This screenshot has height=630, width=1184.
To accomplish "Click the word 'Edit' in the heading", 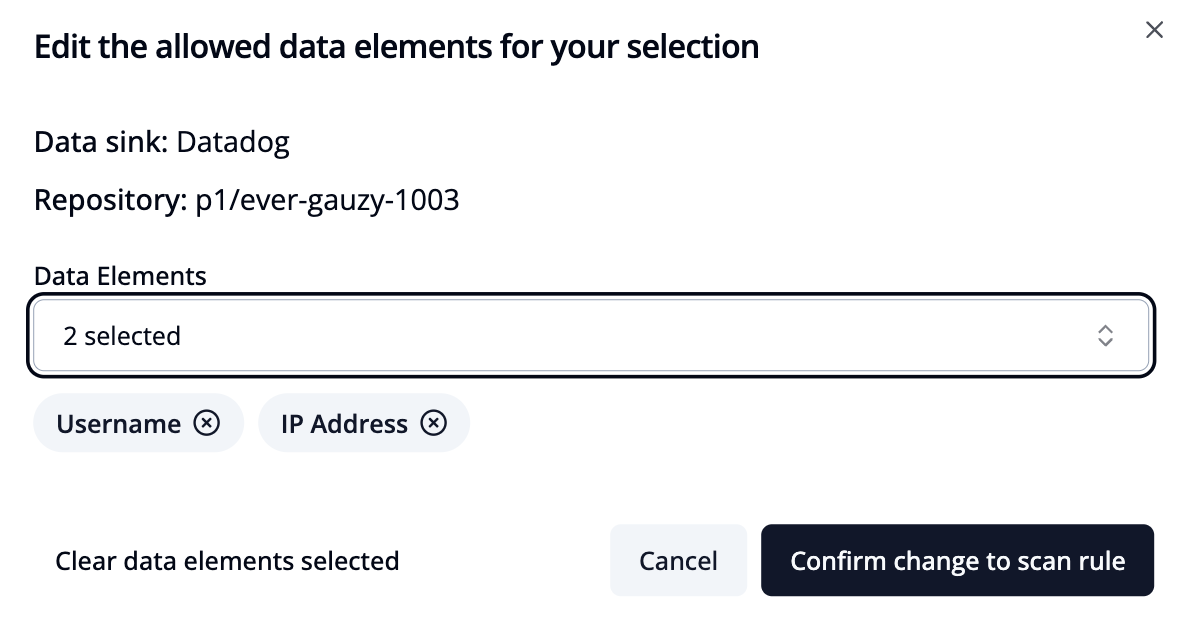I will coord(62,47).
